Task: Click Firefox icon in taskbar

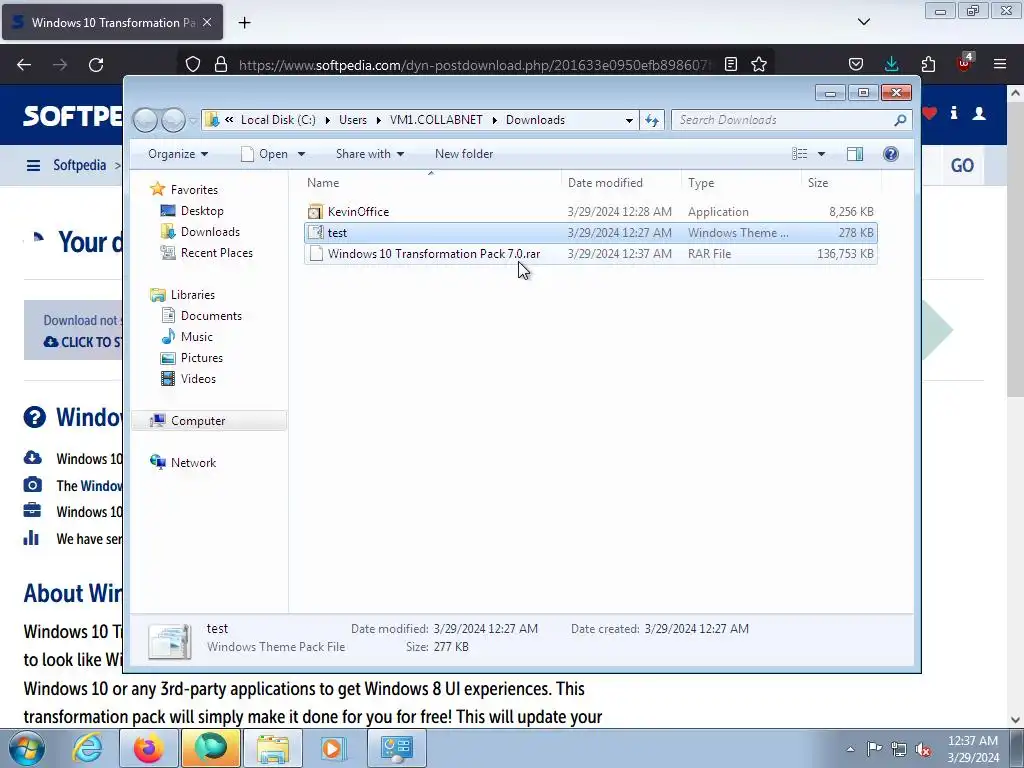Action: point(149,748)
